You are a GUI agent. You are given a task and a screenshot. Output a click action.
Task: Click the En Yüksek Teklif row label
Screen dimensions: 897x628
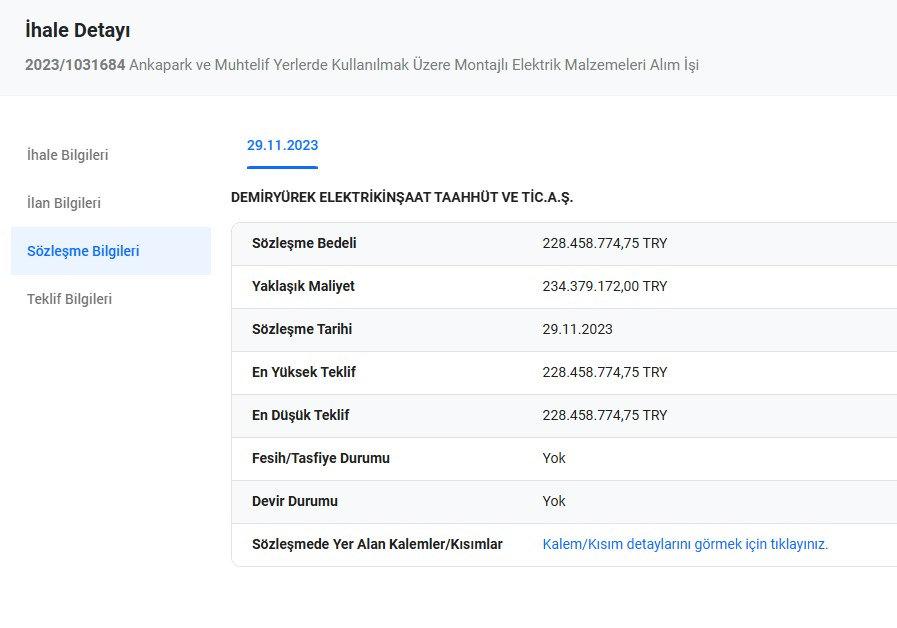(304, 372)
